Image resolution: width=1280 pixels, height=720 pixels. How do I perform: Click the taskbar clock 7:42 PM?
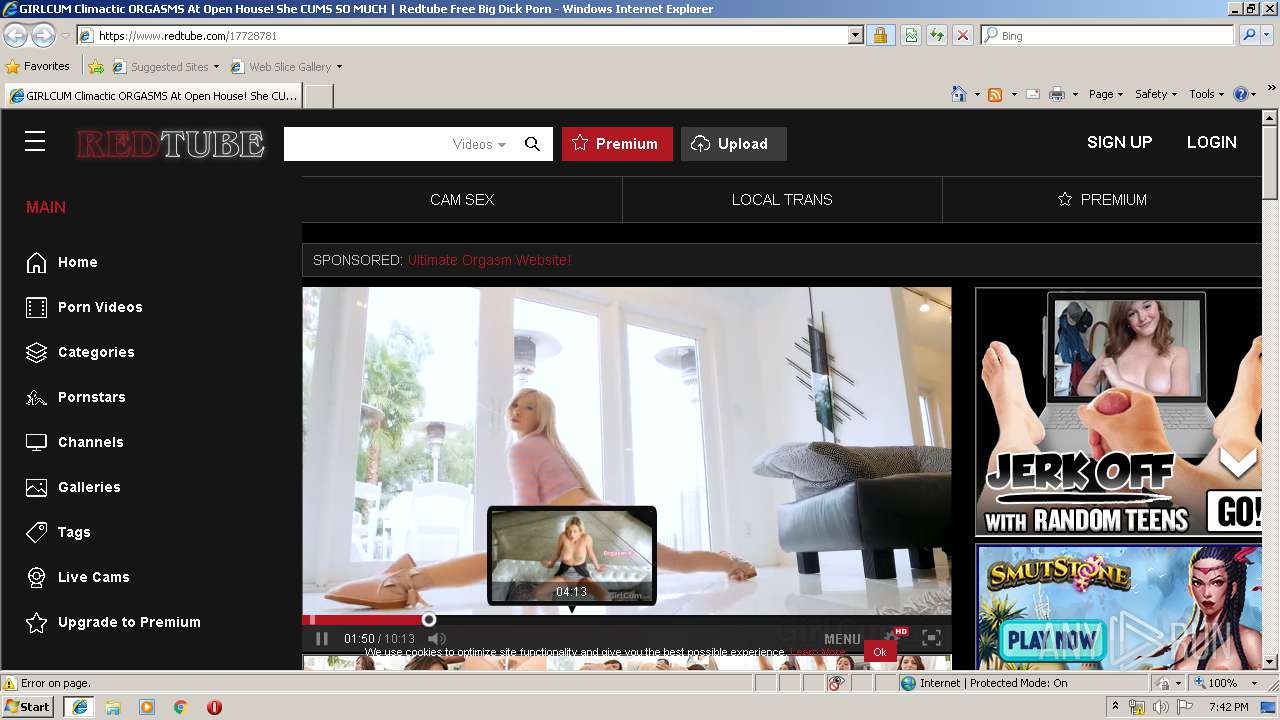(x=1228, y=707)
